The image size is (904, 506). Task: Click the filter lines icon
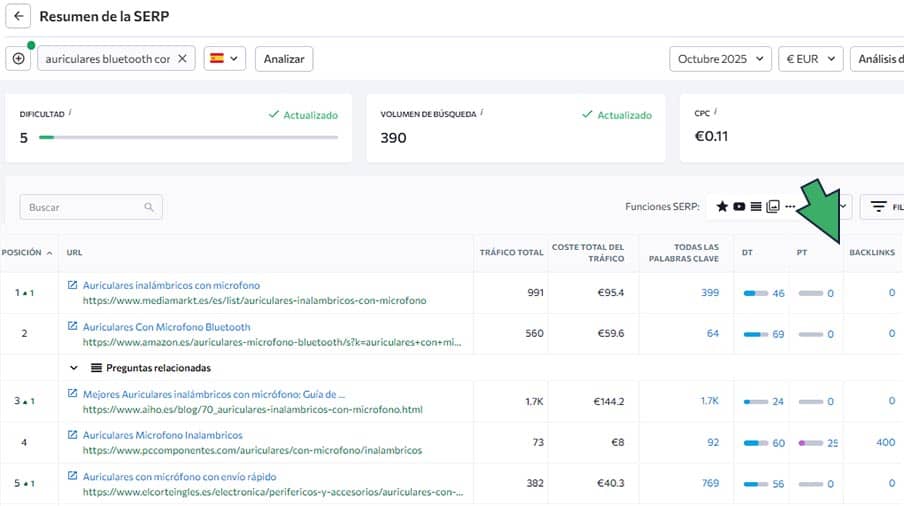[x=879, y=207]
